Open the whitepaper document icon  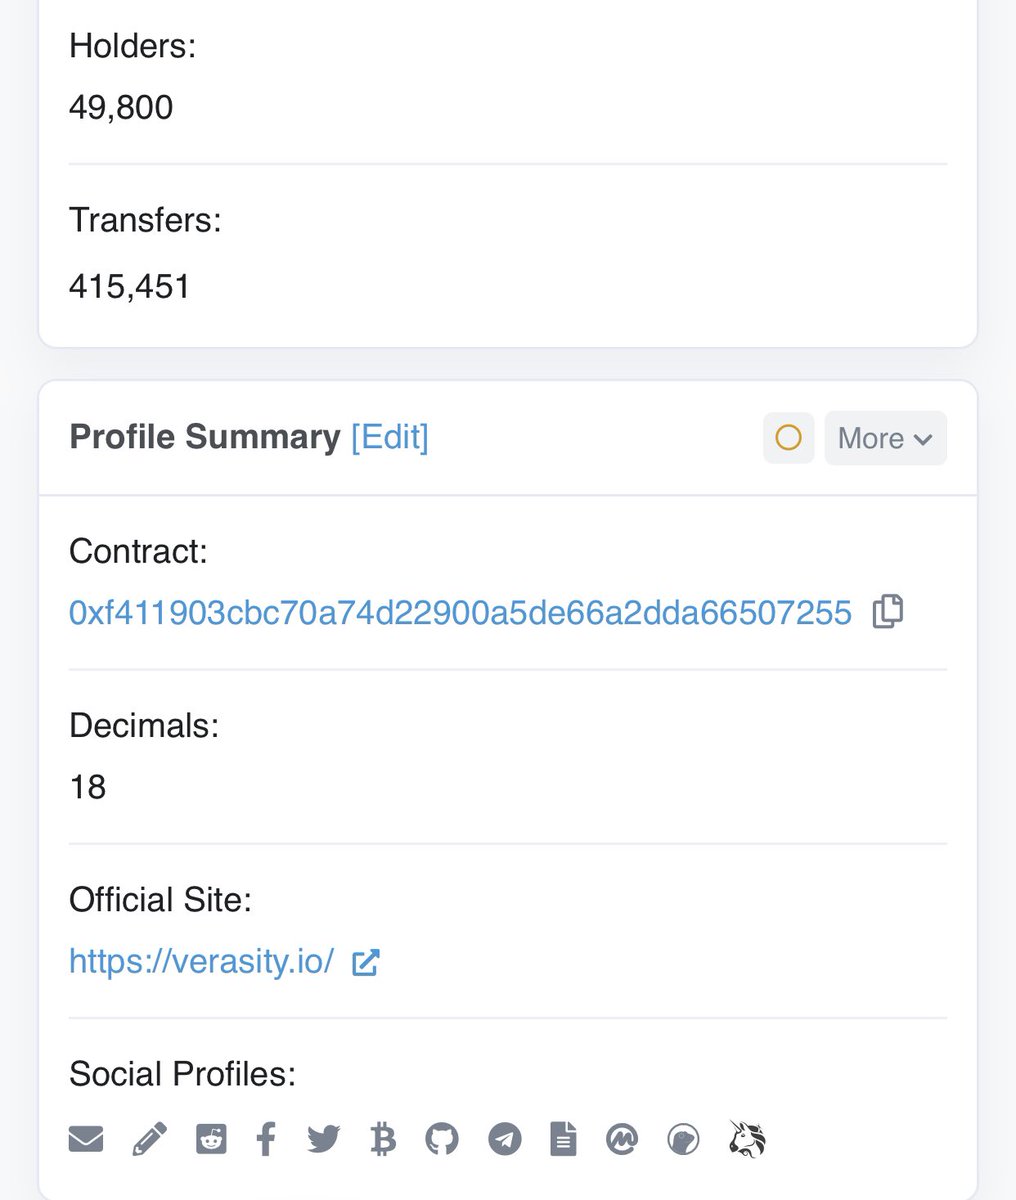coord(563,1139)
